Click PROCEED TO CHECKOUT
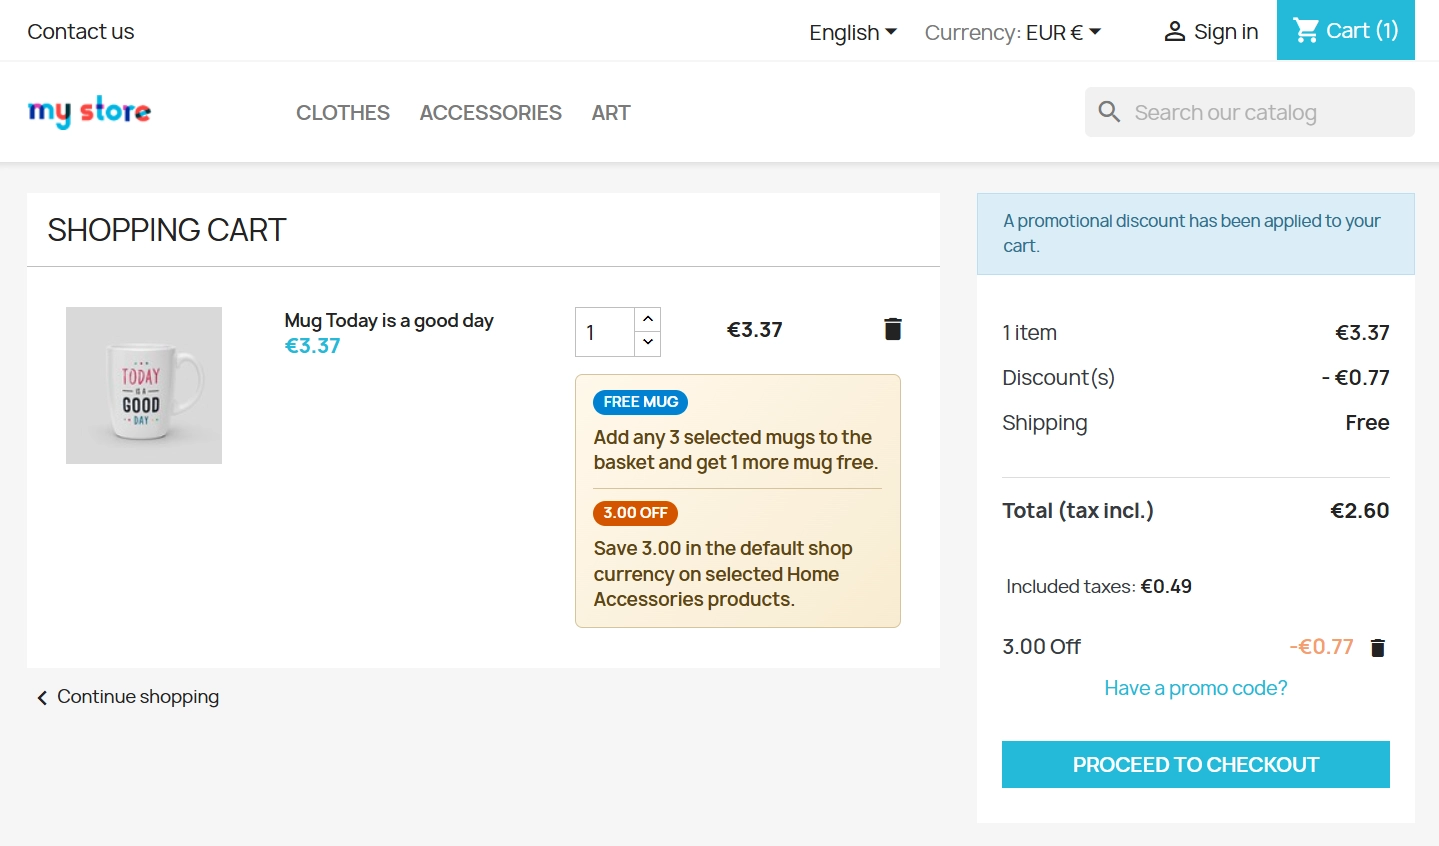This screenshot has width=1439, height=846. coord(1195,764)
